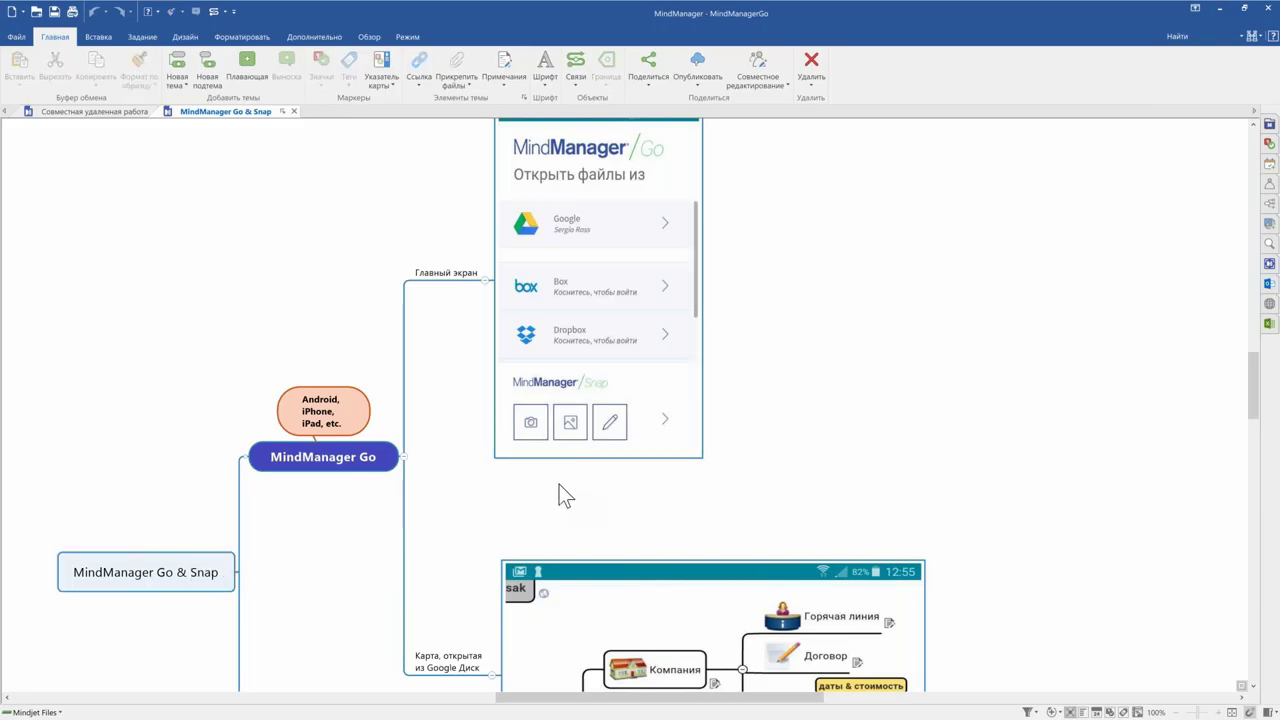The width and height of the screenshot is (1280, 720).
Task: Click the vertical scrollbar thumb
Action: (x=1254, y=386)
